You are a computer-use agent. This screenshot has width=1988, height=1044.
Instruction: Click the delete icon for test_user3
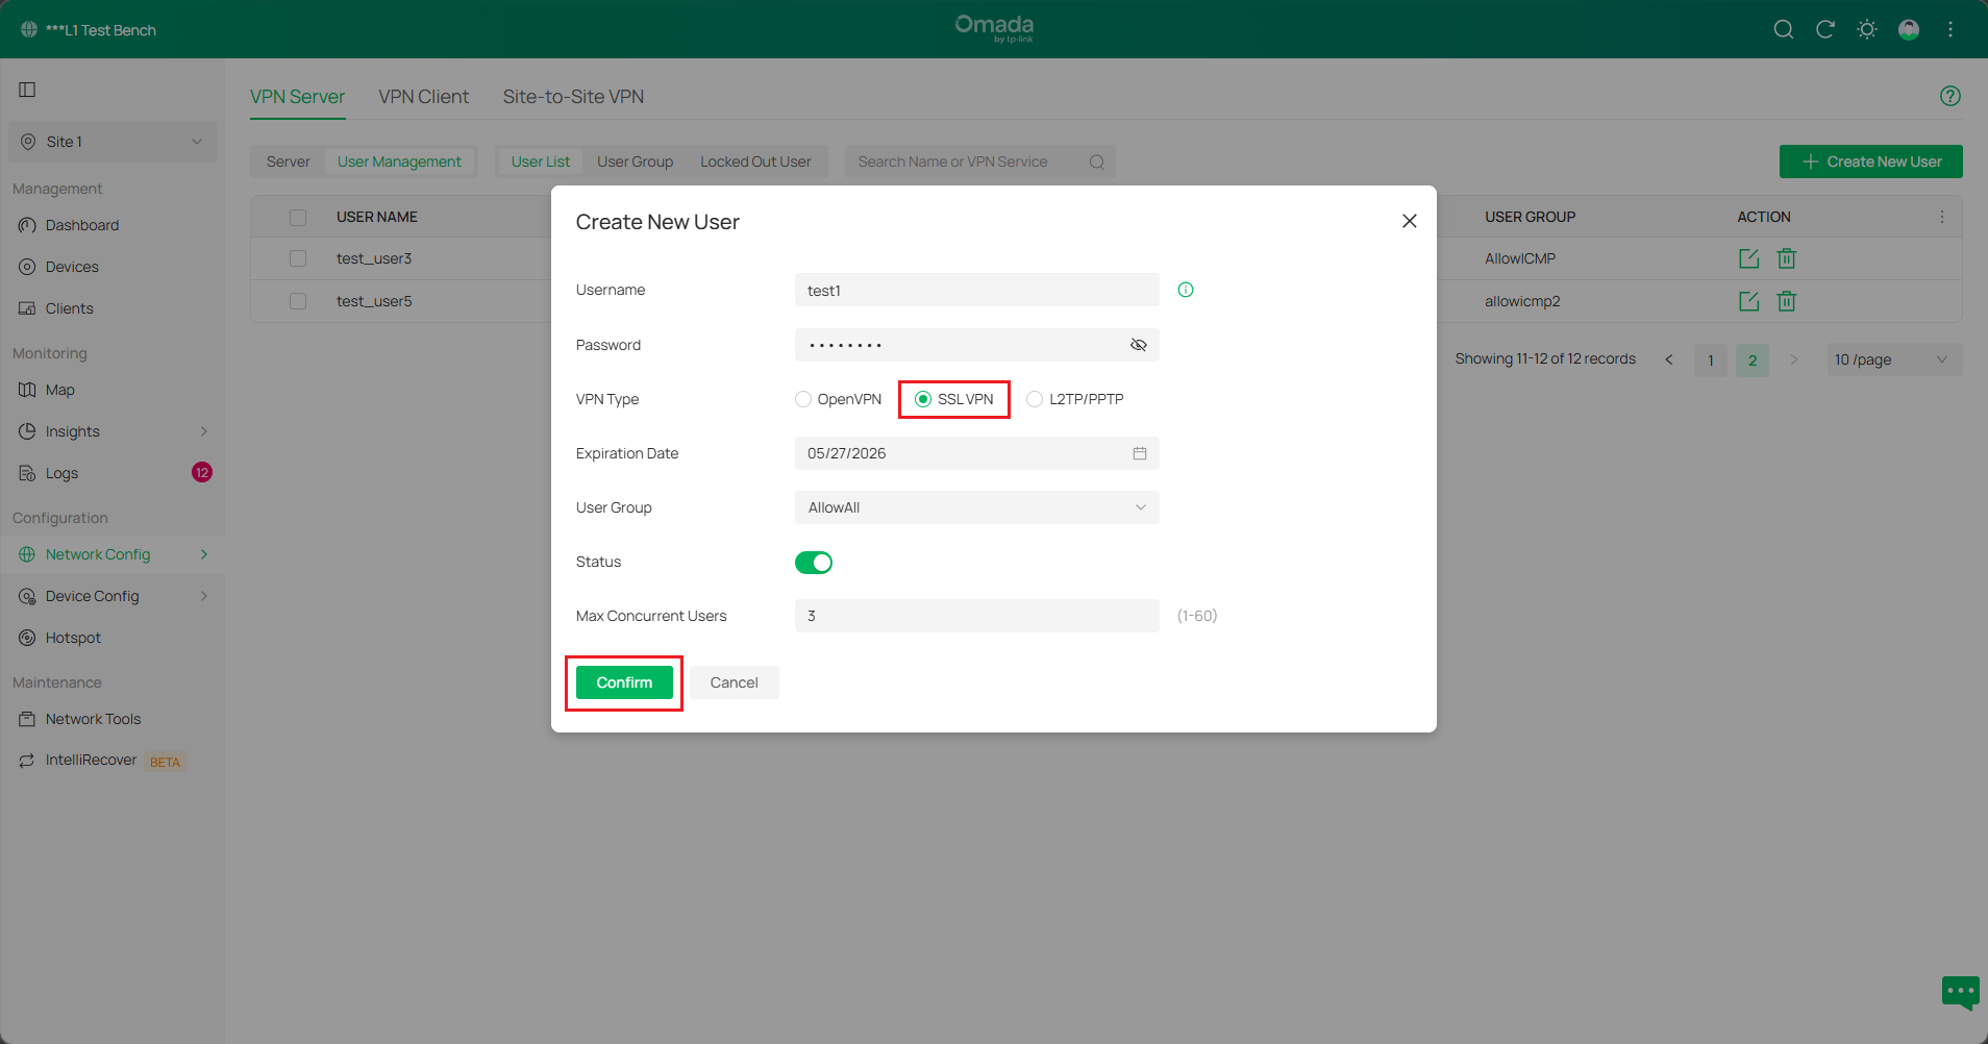coord(1786,258)
